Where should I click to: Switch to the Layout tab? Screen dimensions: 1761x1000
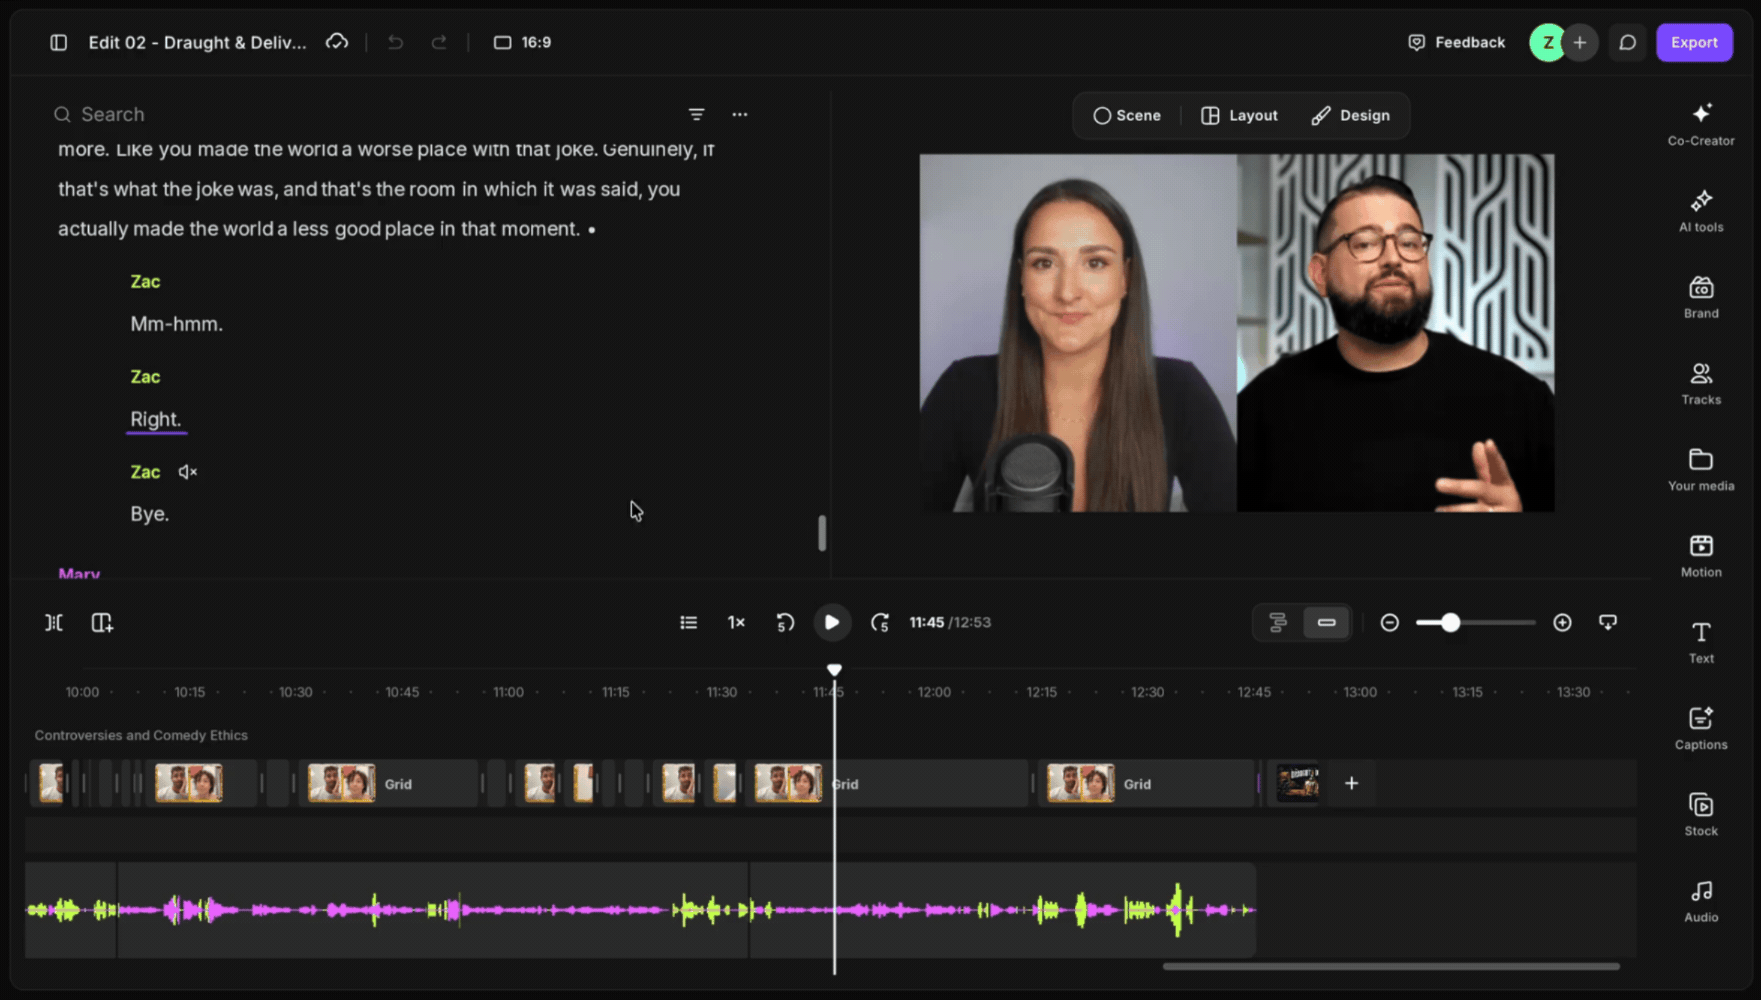coord(1239,115)
